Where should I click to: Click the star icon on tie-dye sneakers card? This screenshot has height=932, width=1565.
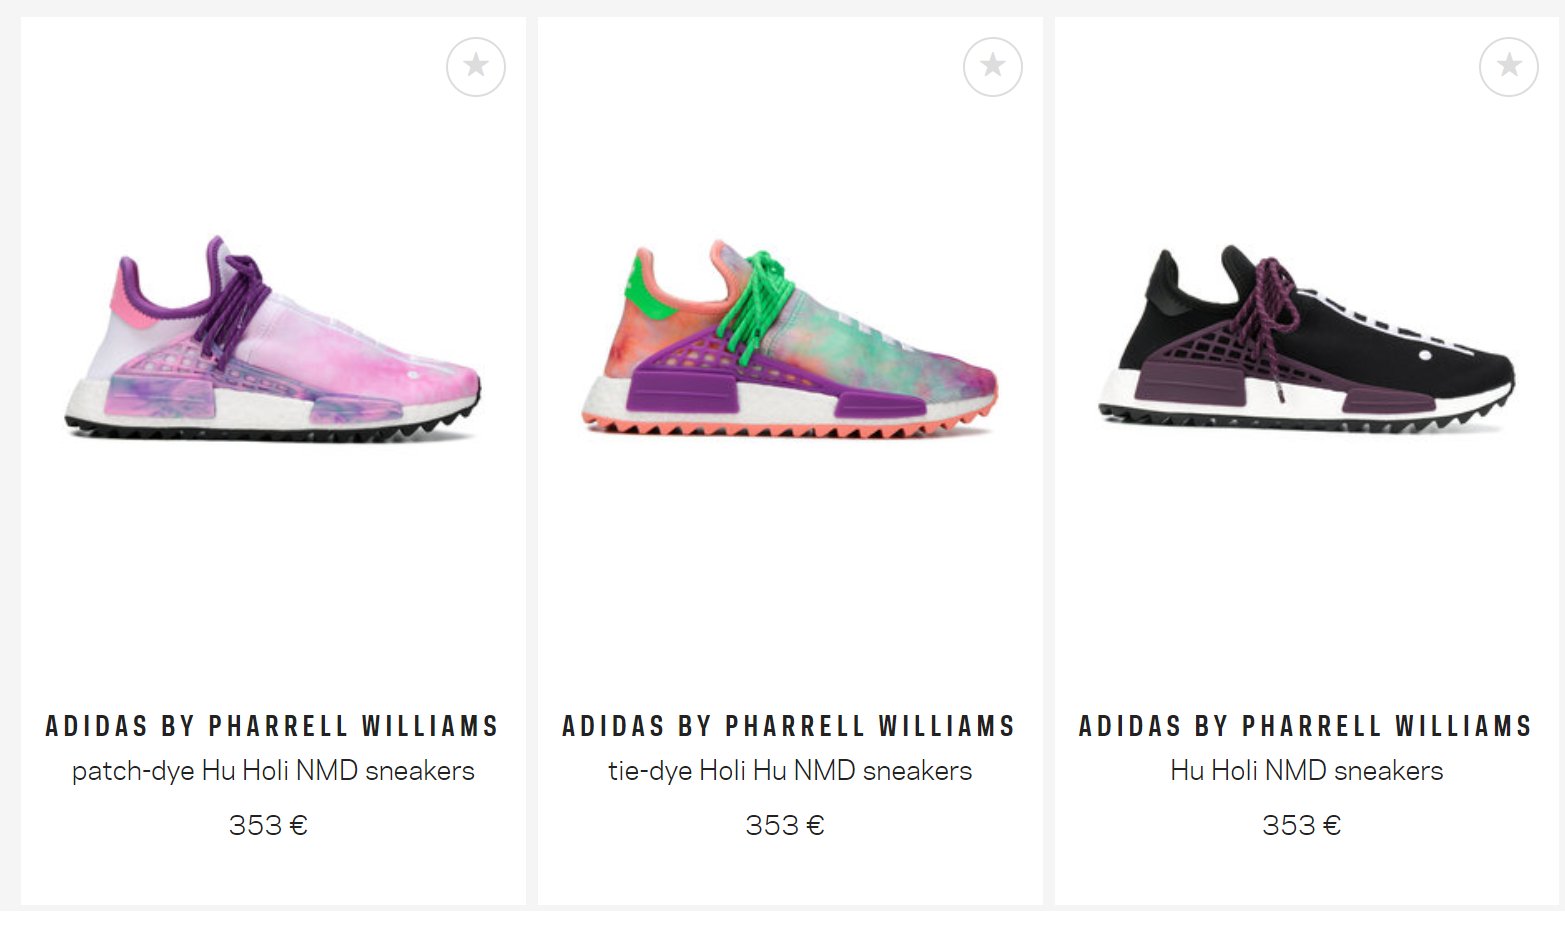coord(993,67)
